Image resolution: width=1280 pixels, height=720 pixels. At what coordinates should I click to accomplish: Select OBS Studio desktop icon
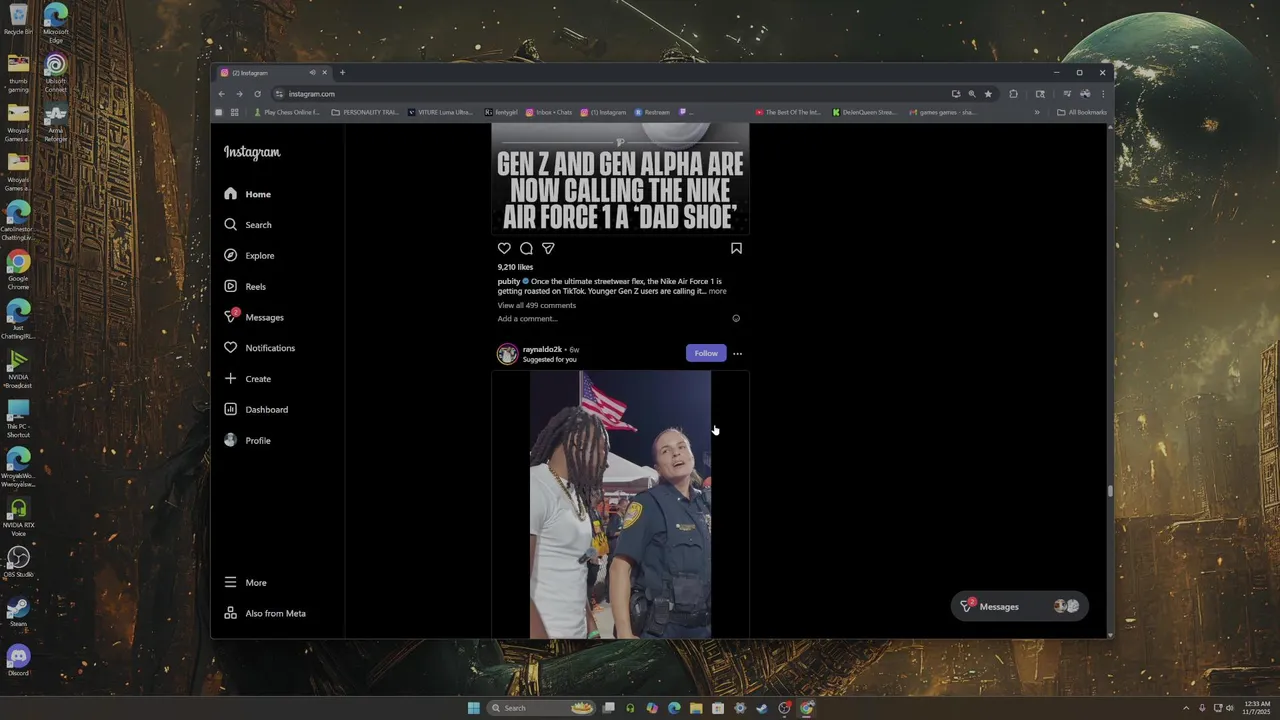(x=18, y=562)
